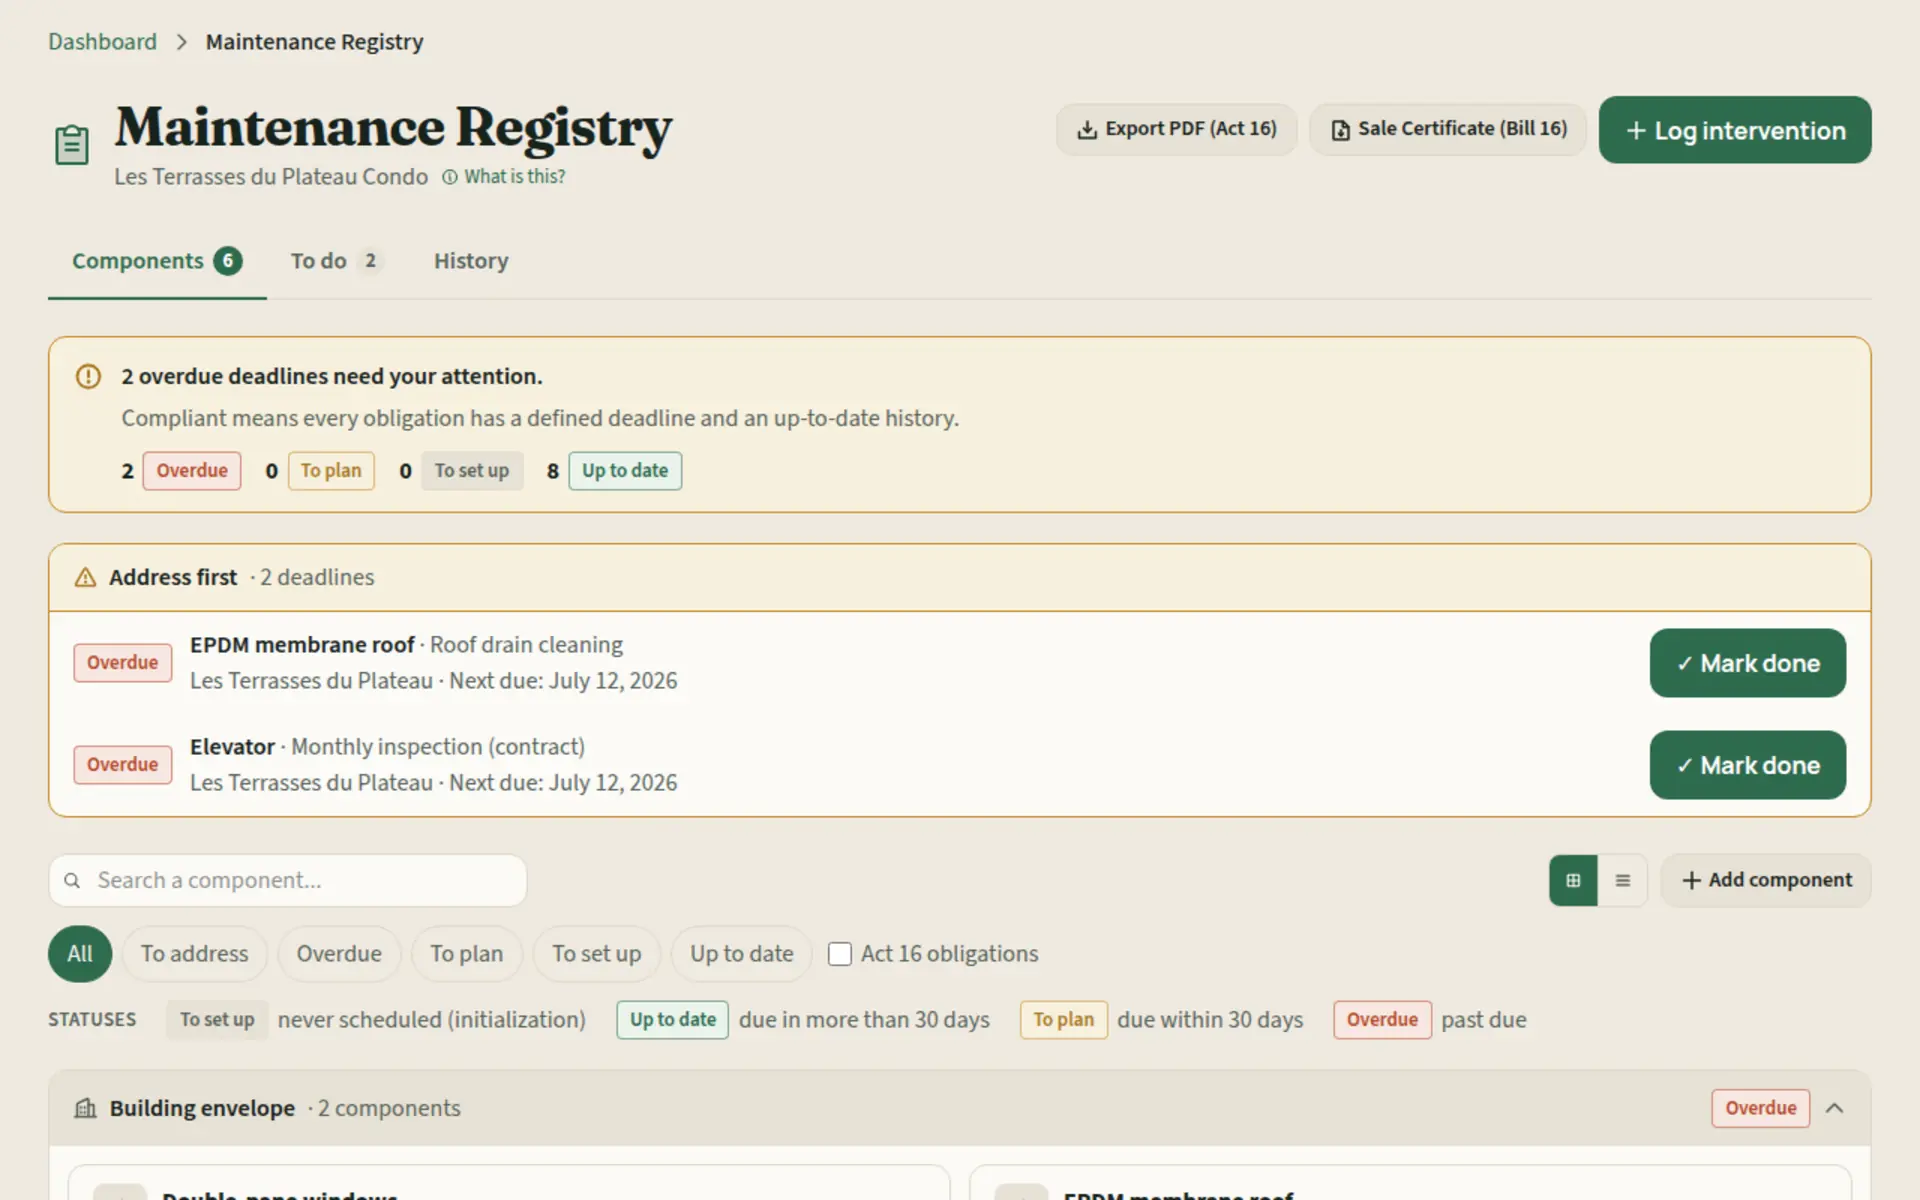Click Sale Certificate (Bill 16) button
1920x1200 pixels.
coord(1448,129)
